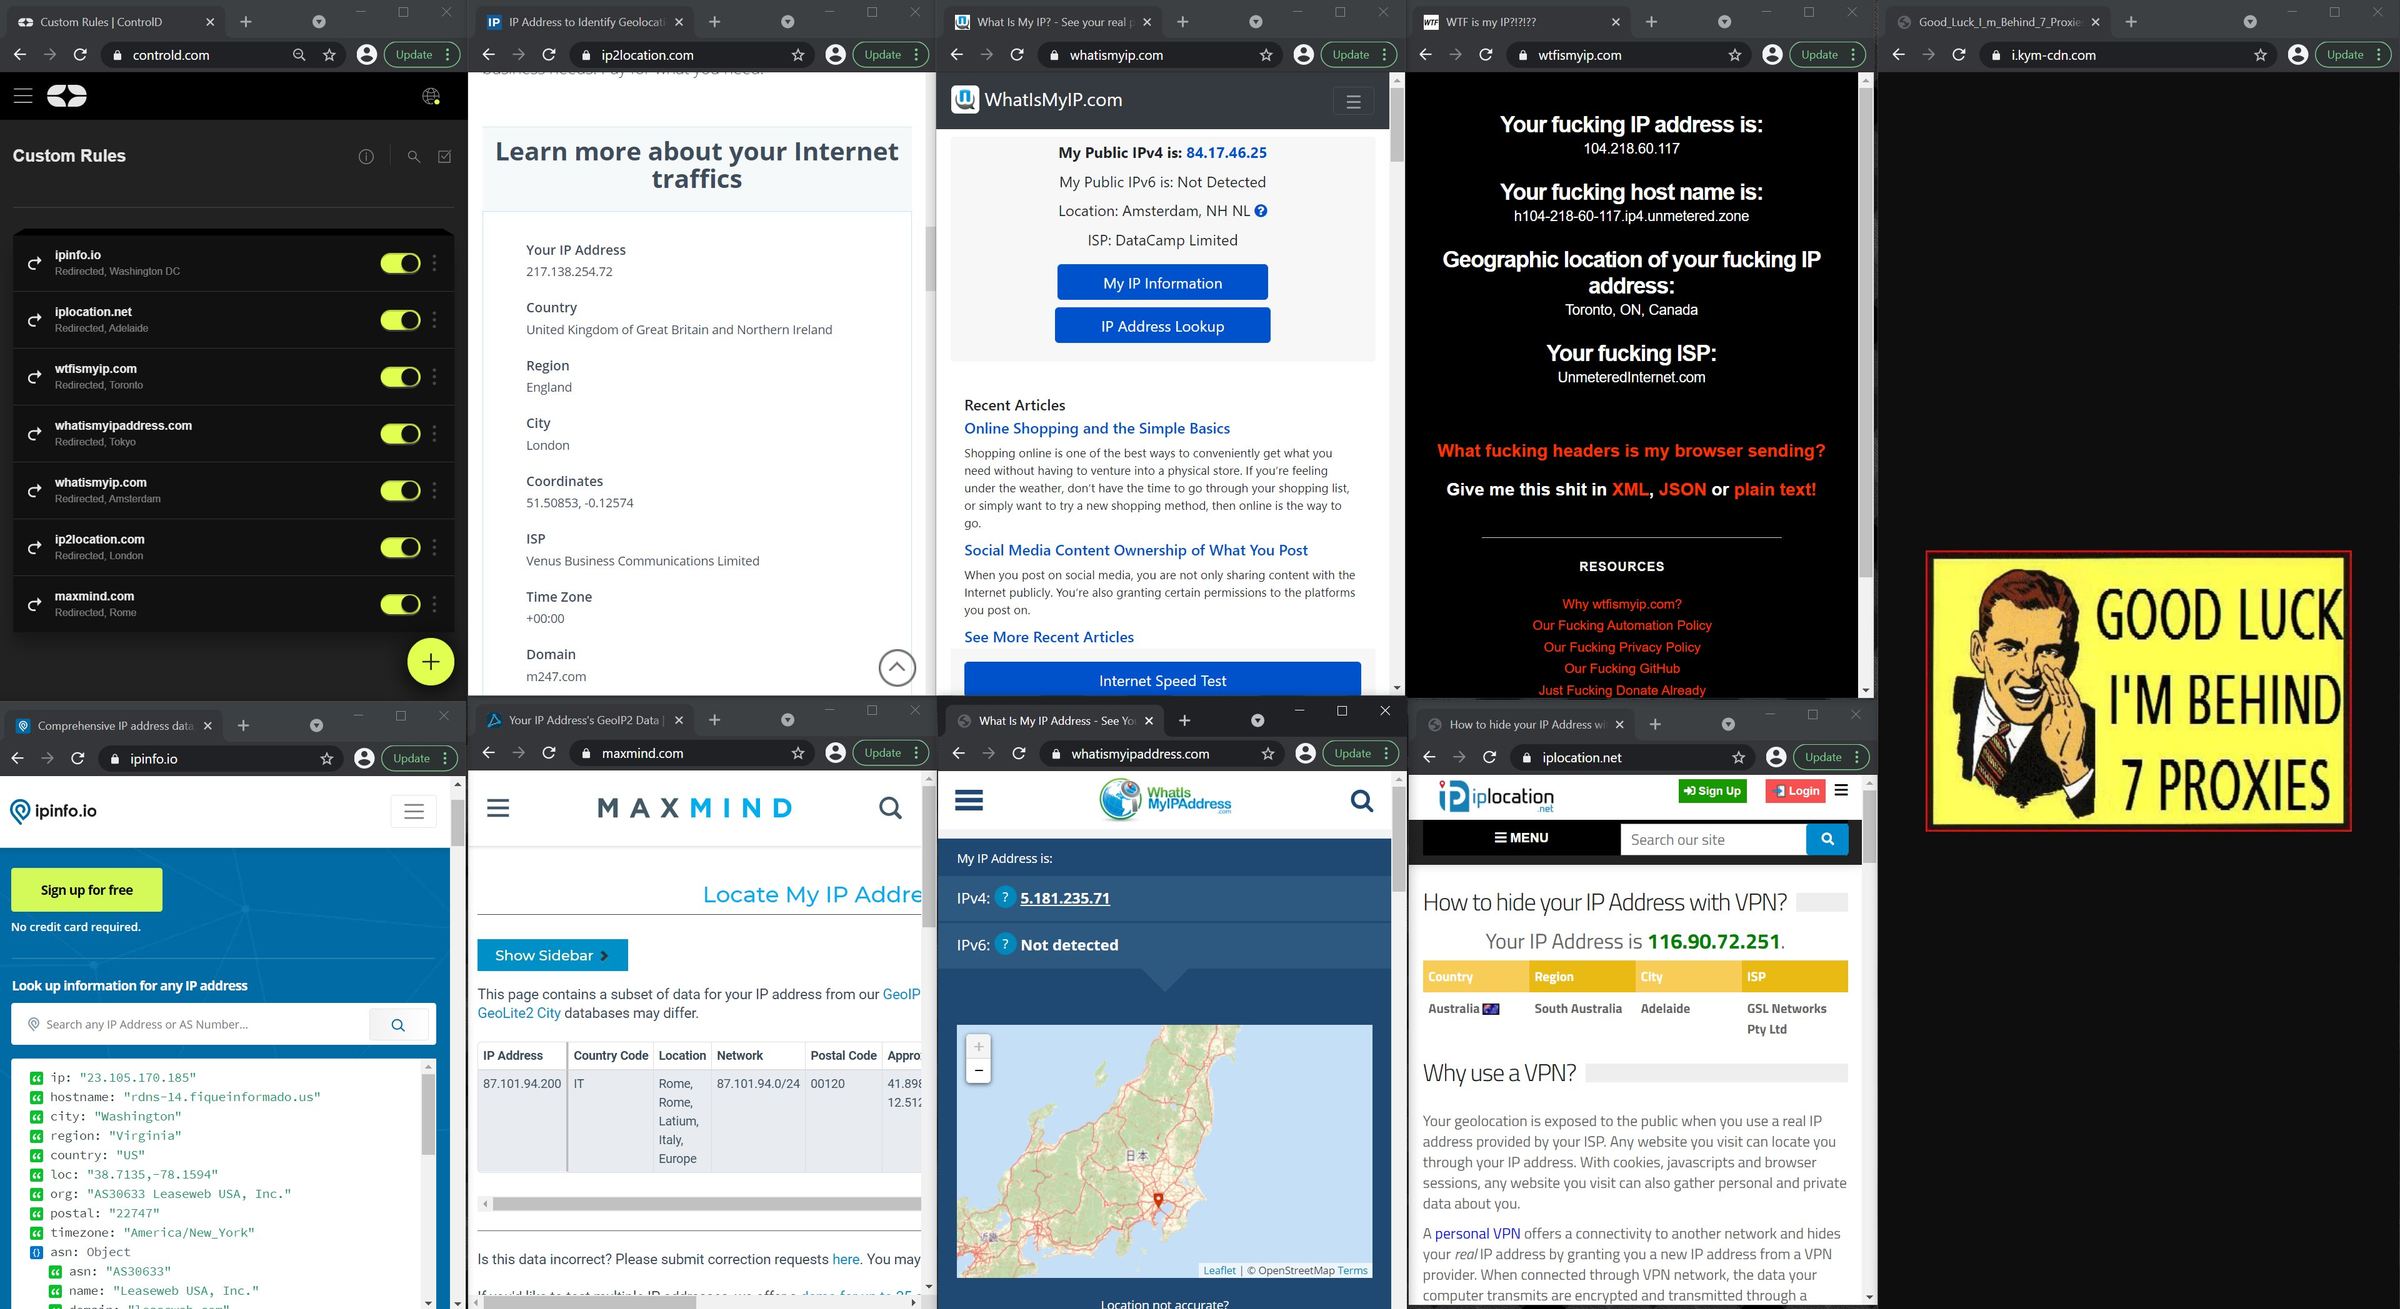Open the three-dot menu for iplocation.net rule
Screen dimensions: 2400x1309
[x=433, y=320]
